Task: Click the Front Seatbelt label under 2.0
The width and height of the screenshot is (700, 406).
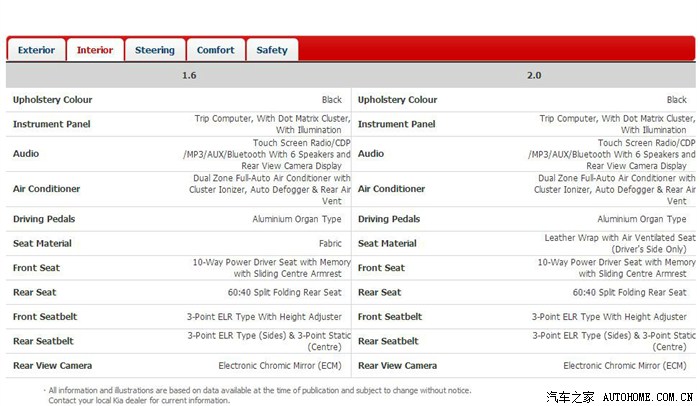Action: pyautogui.click(x=390, y=317)
